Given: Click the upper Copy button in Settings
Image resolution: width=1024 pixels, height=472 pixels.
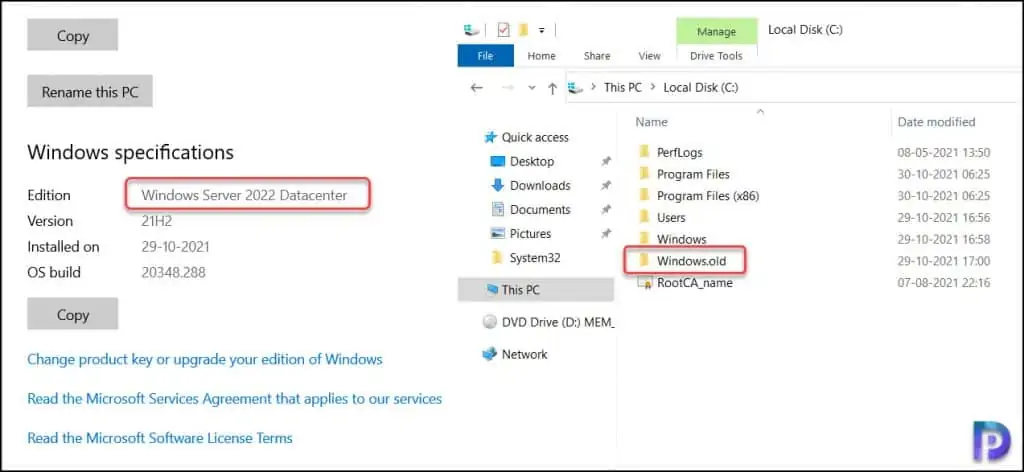Looking at the screenshot, I should [x=72, y=35].
